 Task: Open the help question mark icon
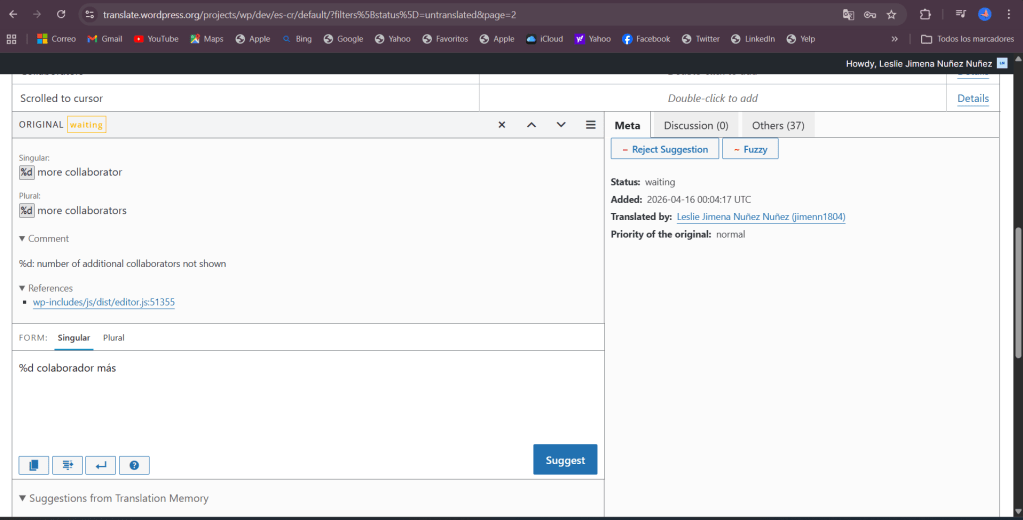point(134,465)
